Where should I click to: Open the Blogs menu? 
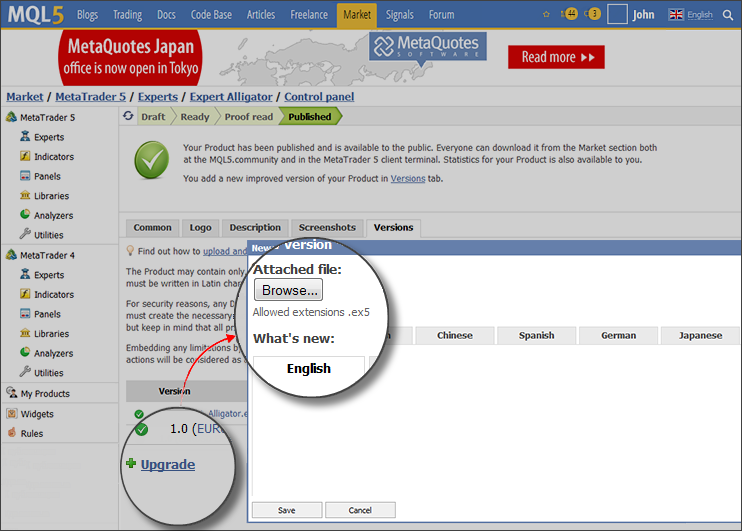tap(88, 15)
